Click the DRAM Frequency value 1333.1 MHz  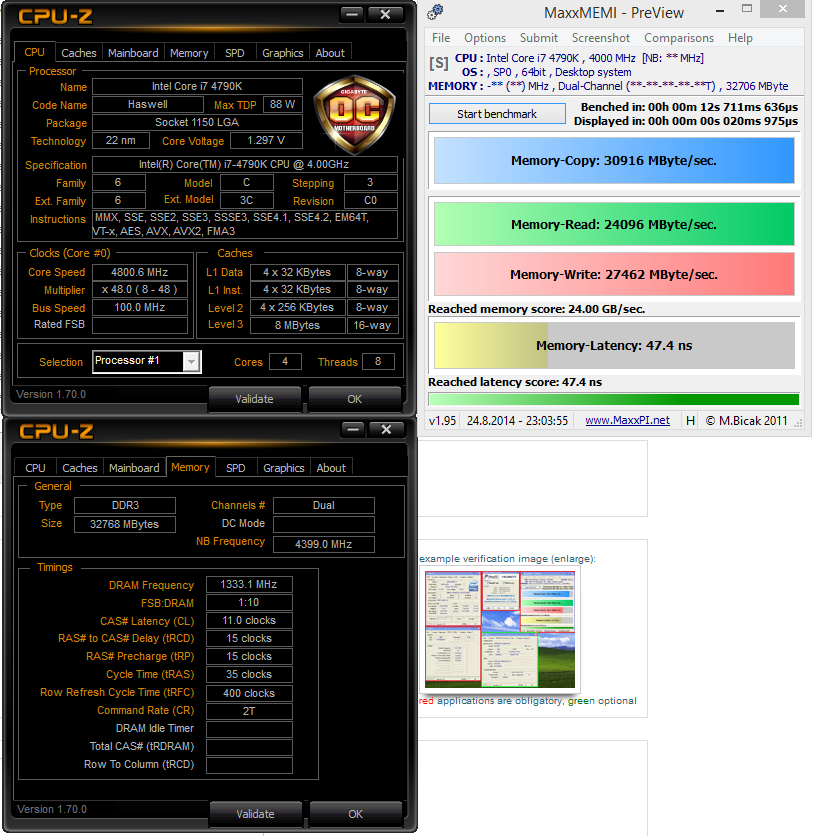tap(249, 584)
